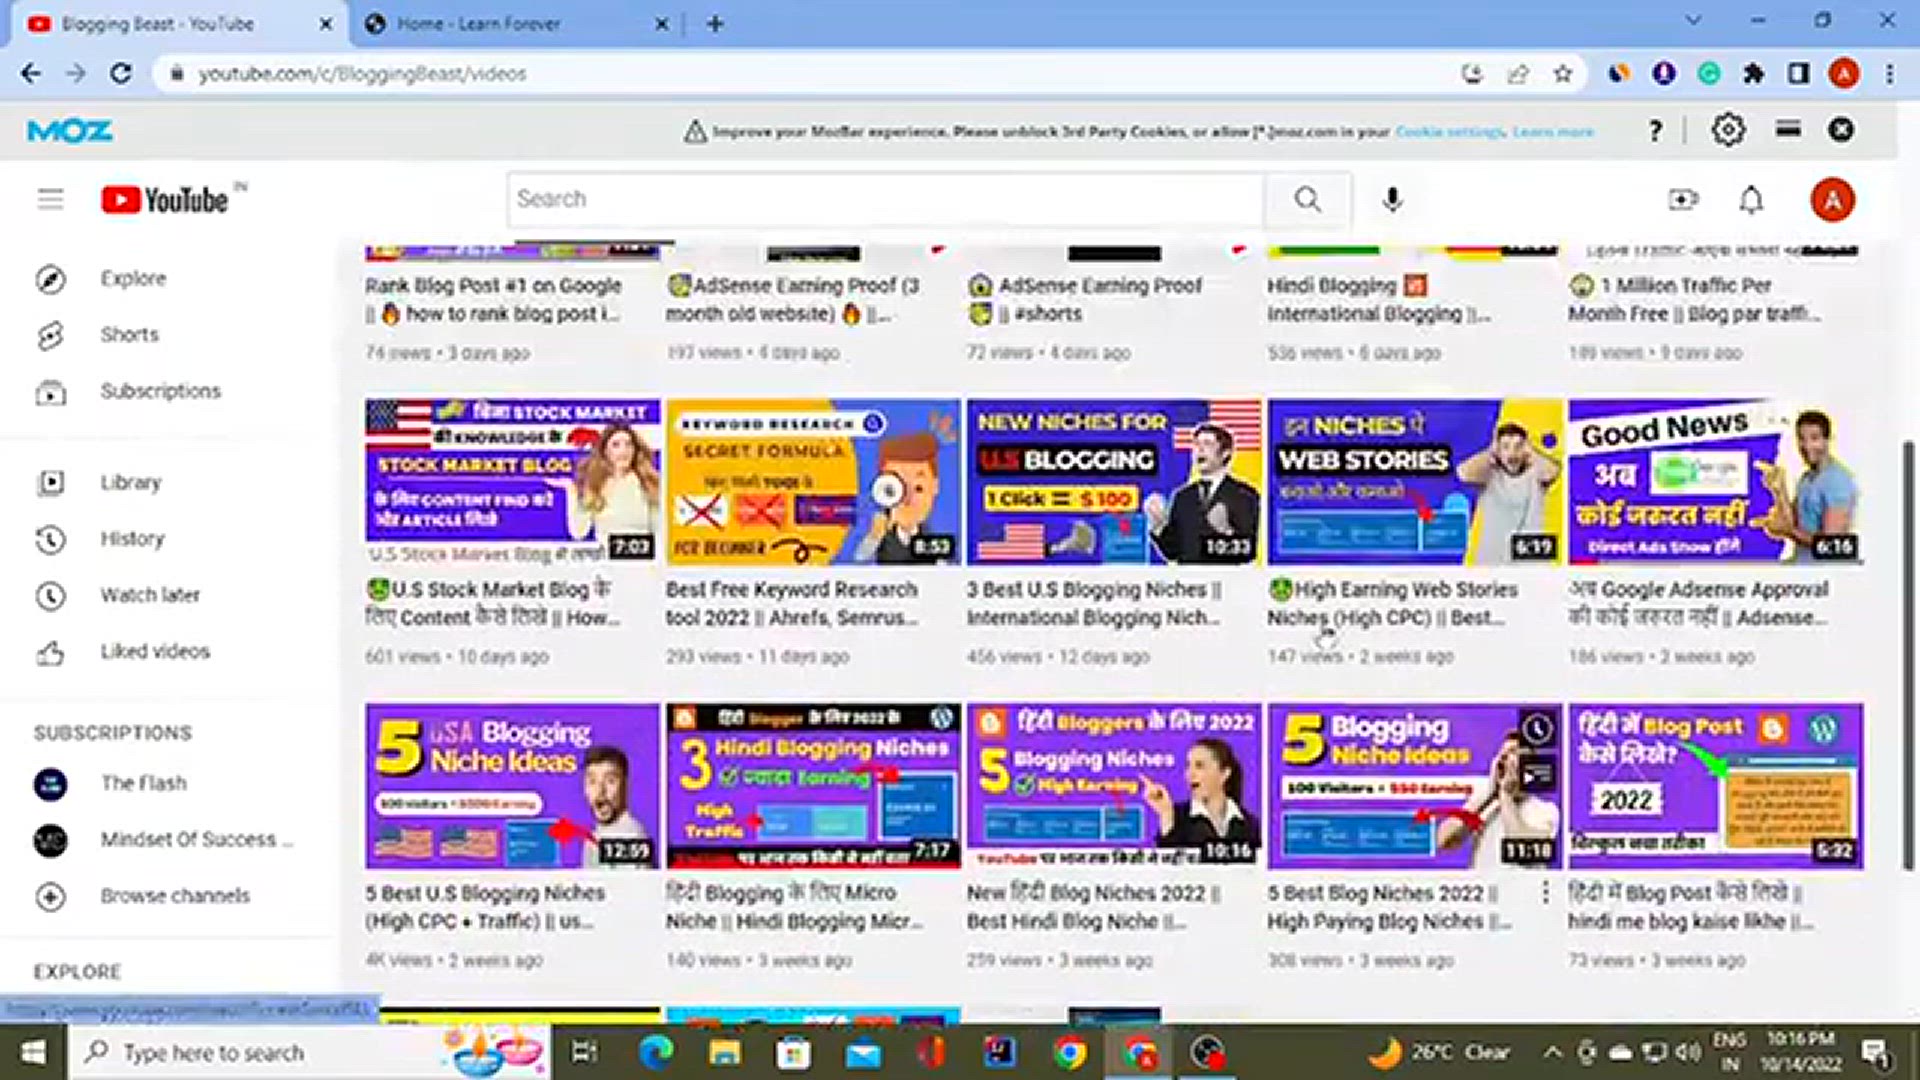Screen dimensions: 1920x1080
Task: Open Hindi Blogging Micro Niche video title
Action: click(x=794, y=907)
